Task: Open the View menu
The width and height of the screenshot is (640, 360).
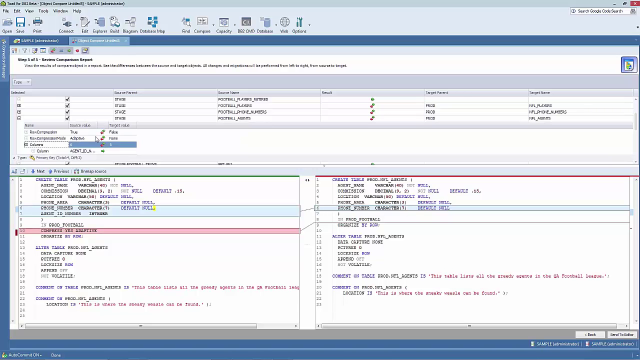Action: (29, 11)
